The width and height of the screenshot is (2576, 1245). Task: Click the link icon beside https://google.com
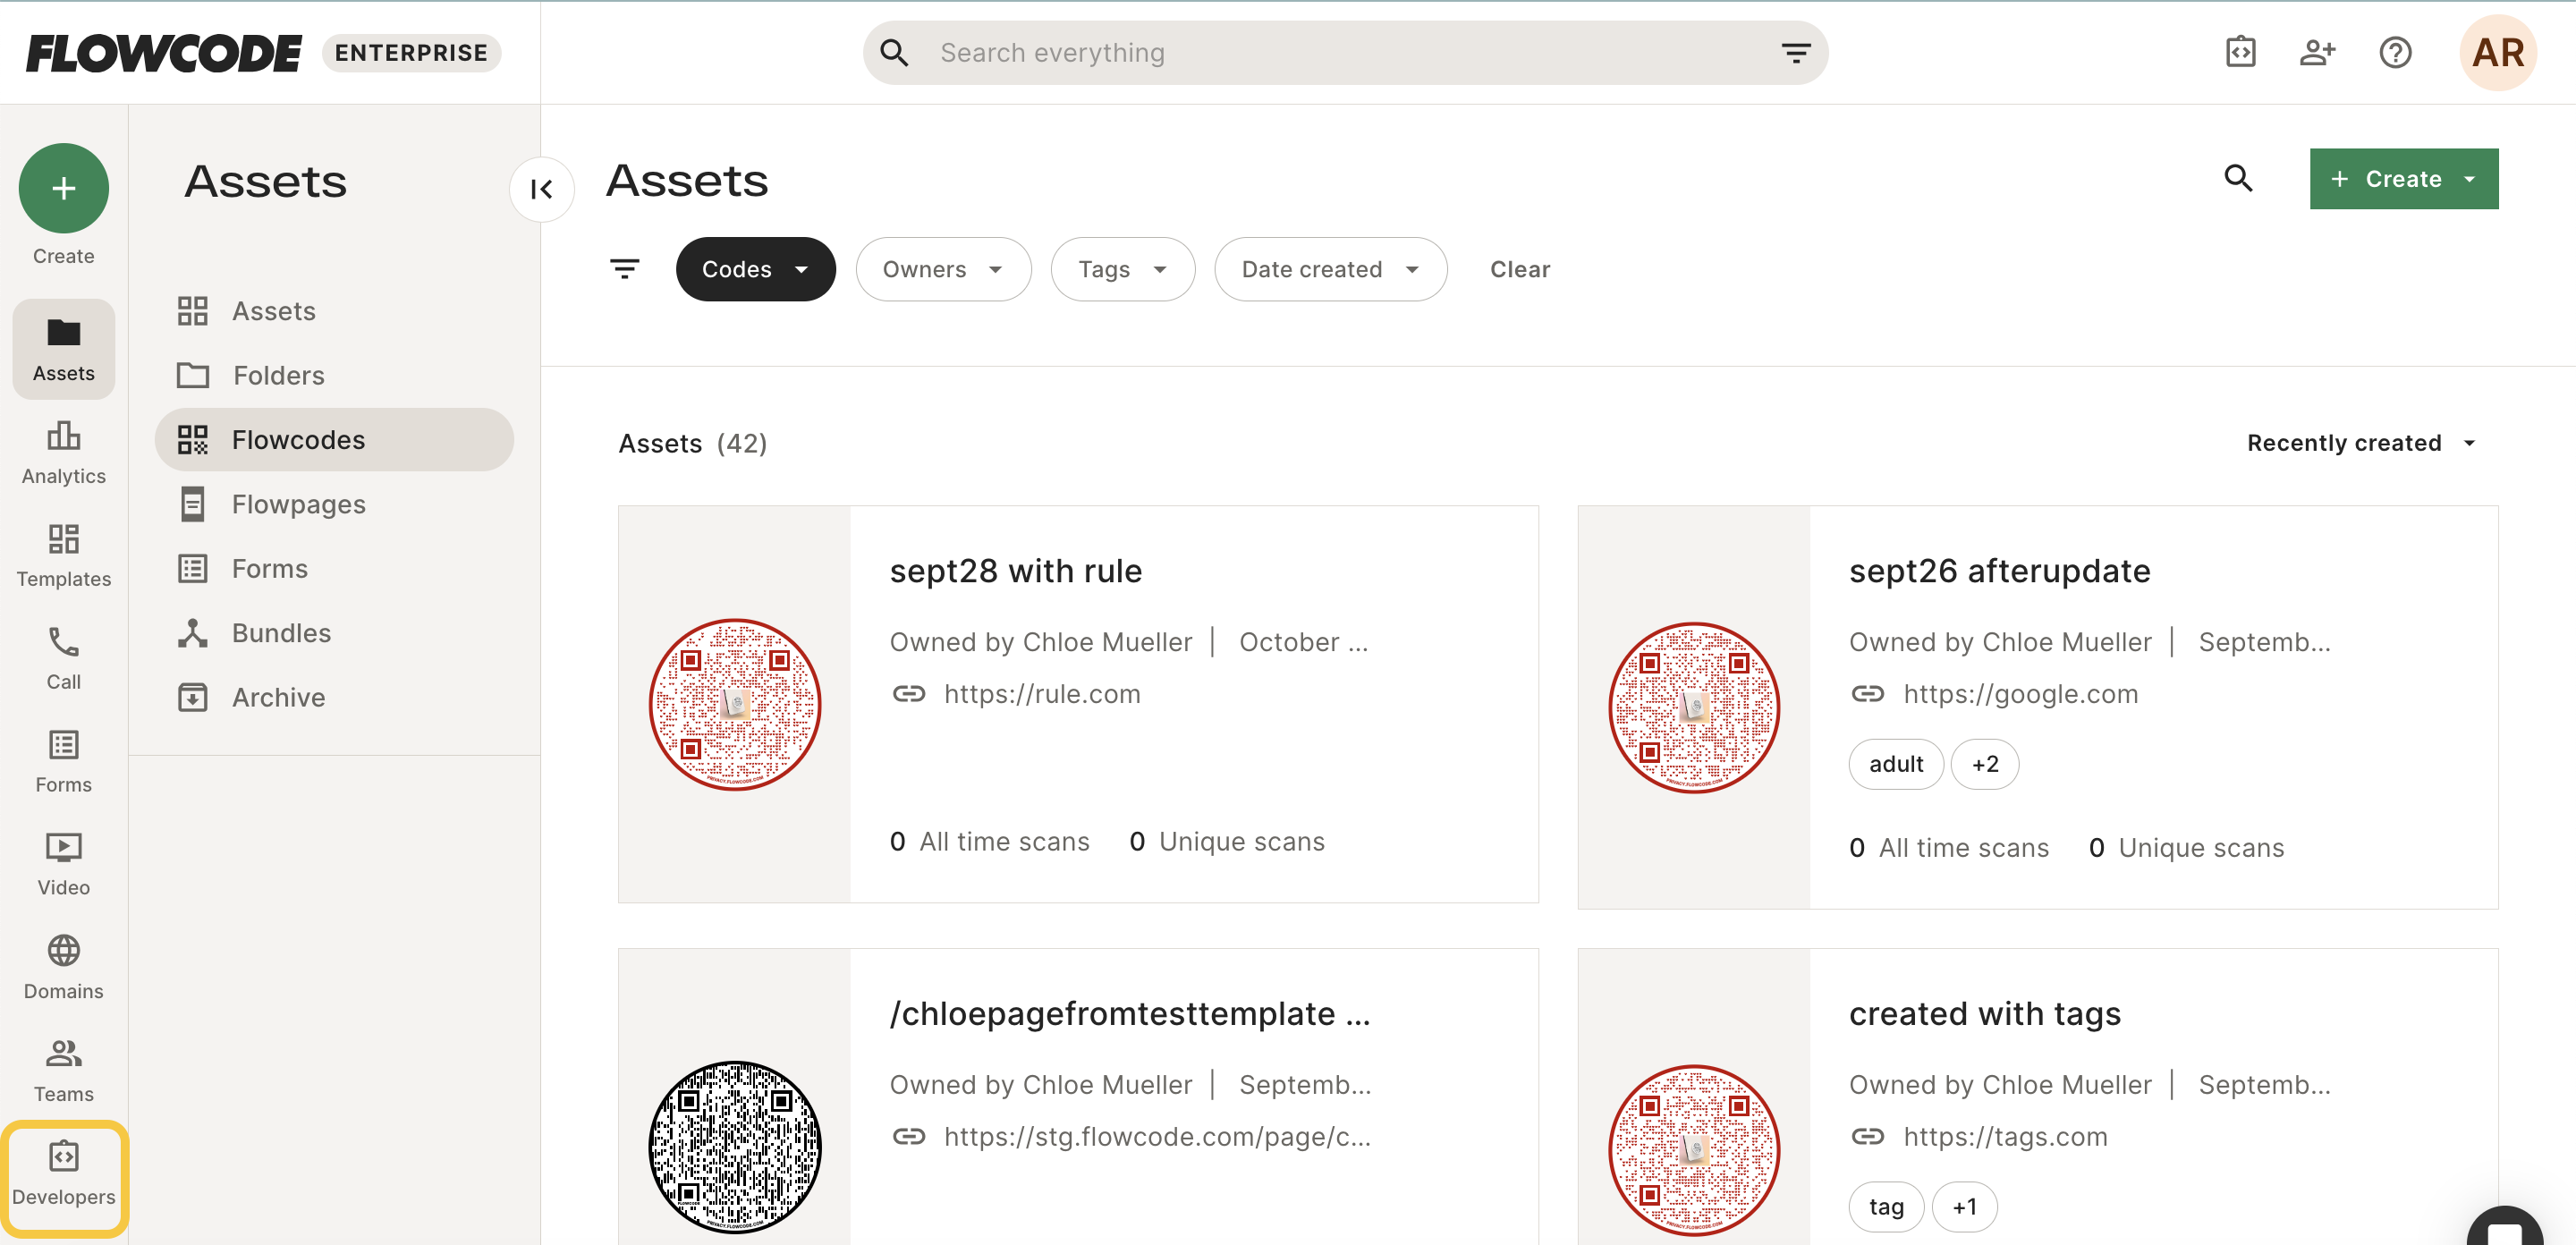pyautogui.click(x=1868, y=693)
